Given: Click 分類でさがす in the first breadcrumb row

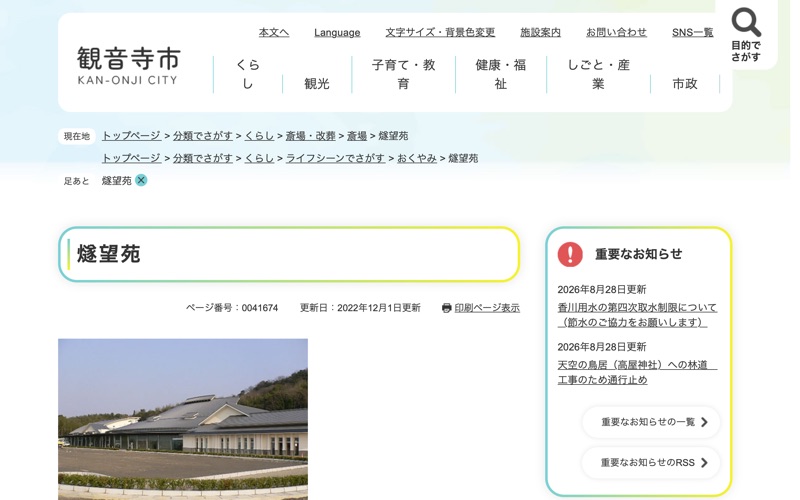Looking at the screenshot, I should point(203,136).
